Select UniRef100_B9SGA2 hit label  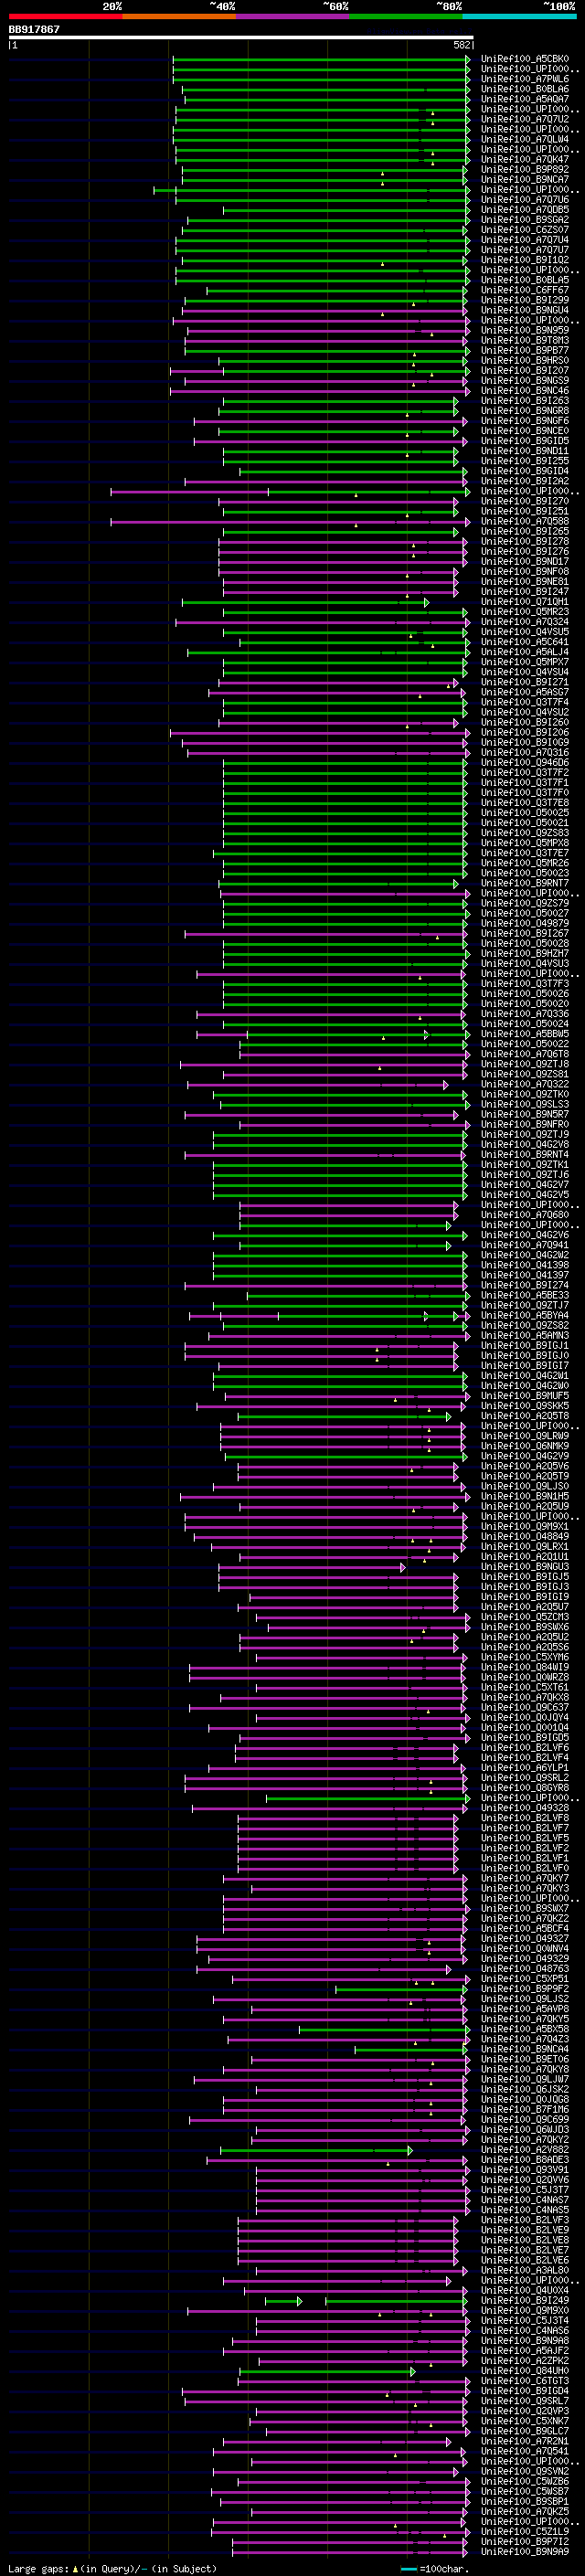click(x=524, y=220)
